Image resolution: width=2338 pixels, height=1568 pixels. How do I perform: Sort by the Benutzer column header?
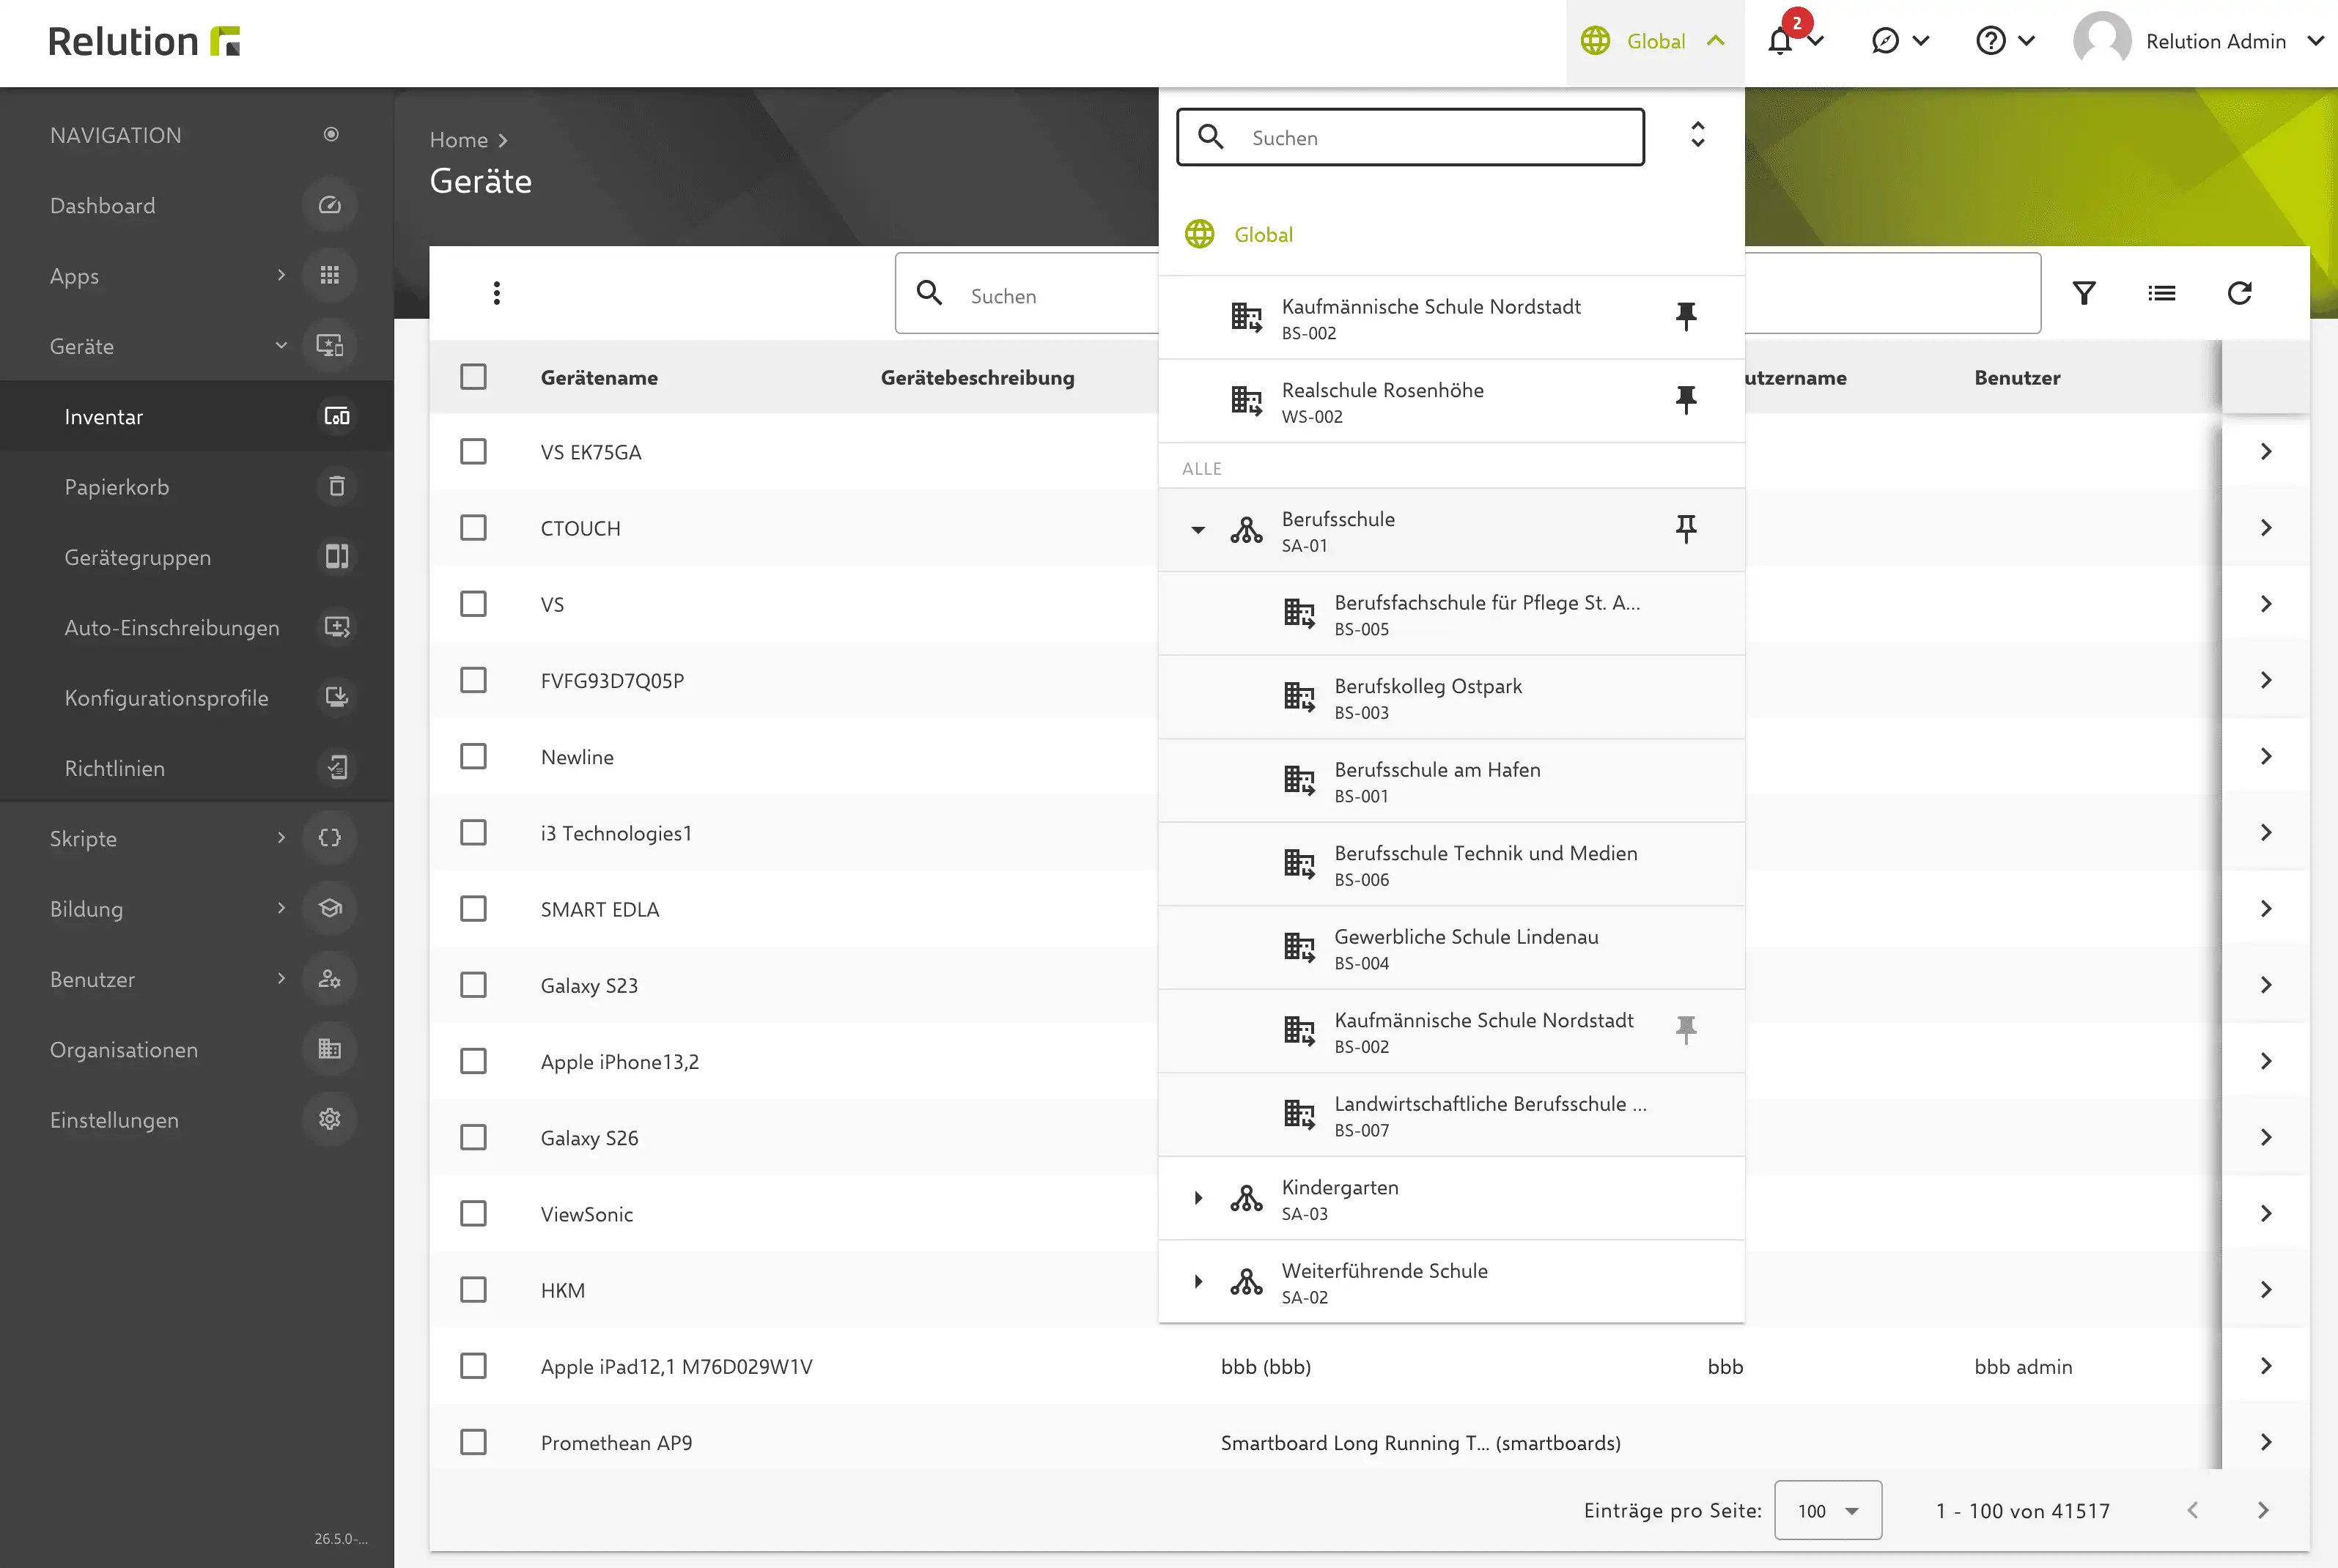2017,378
